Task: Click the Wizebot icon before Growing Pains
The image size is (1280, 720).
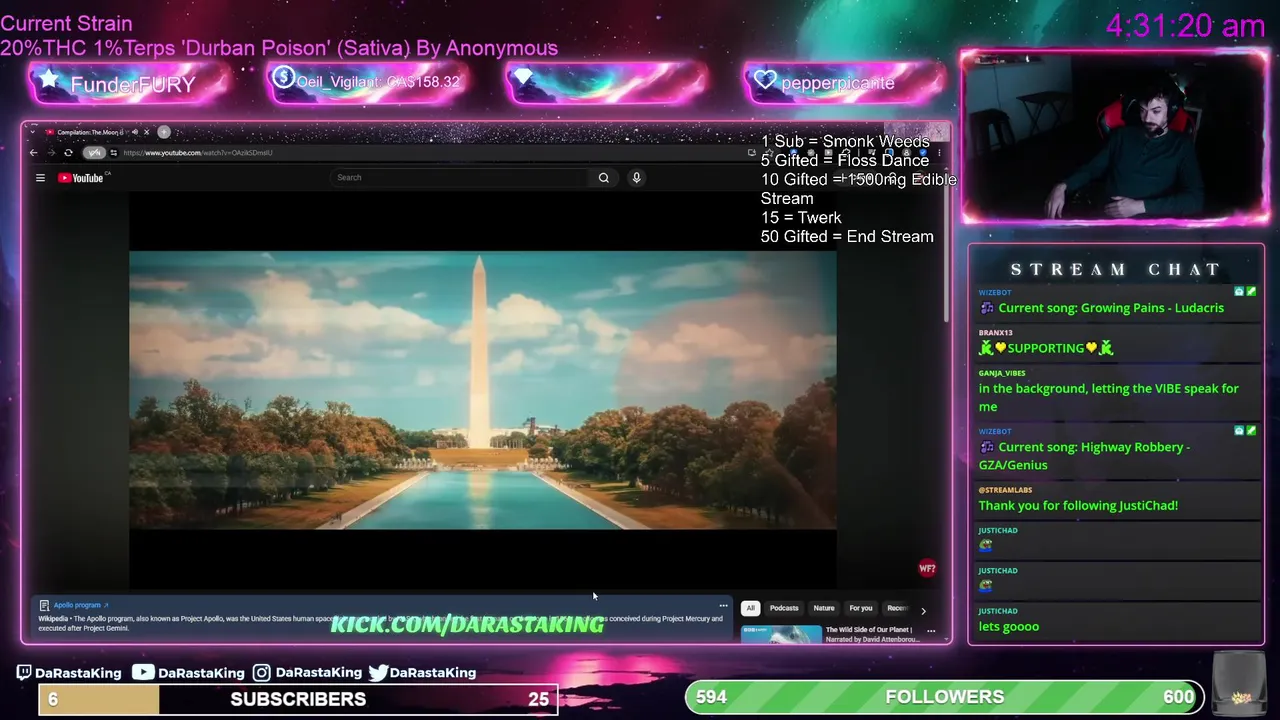Action: click(987, 308)
